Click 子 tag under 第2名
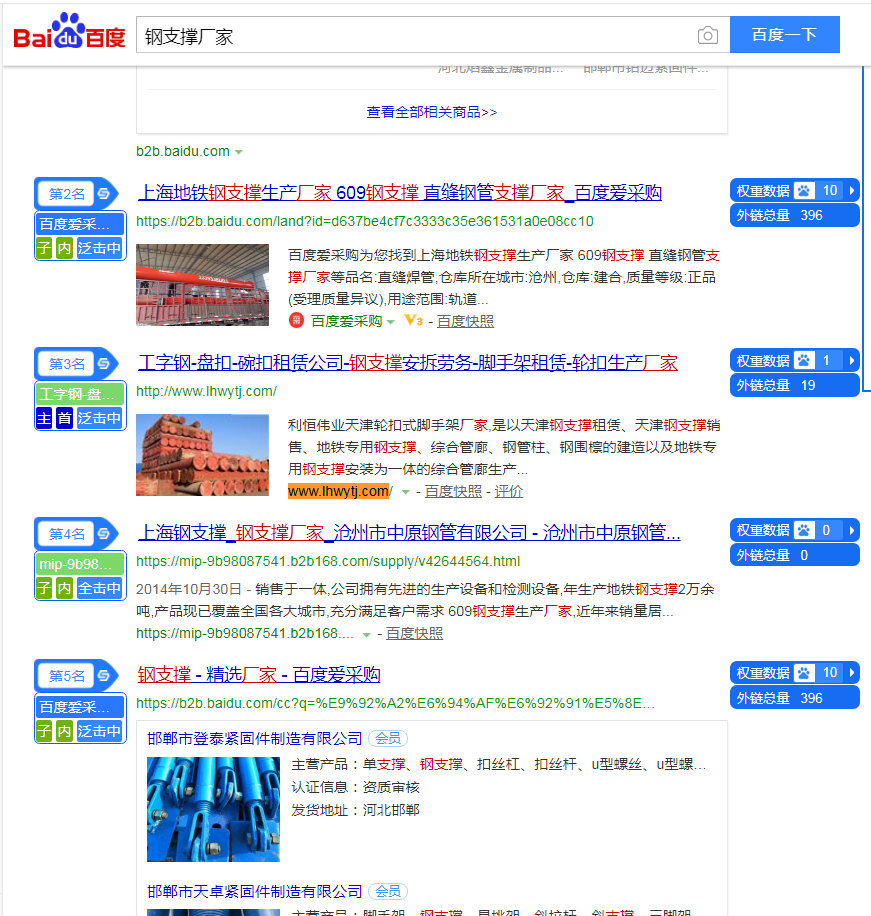Screen dimensions: 871x916 [44, 248]
